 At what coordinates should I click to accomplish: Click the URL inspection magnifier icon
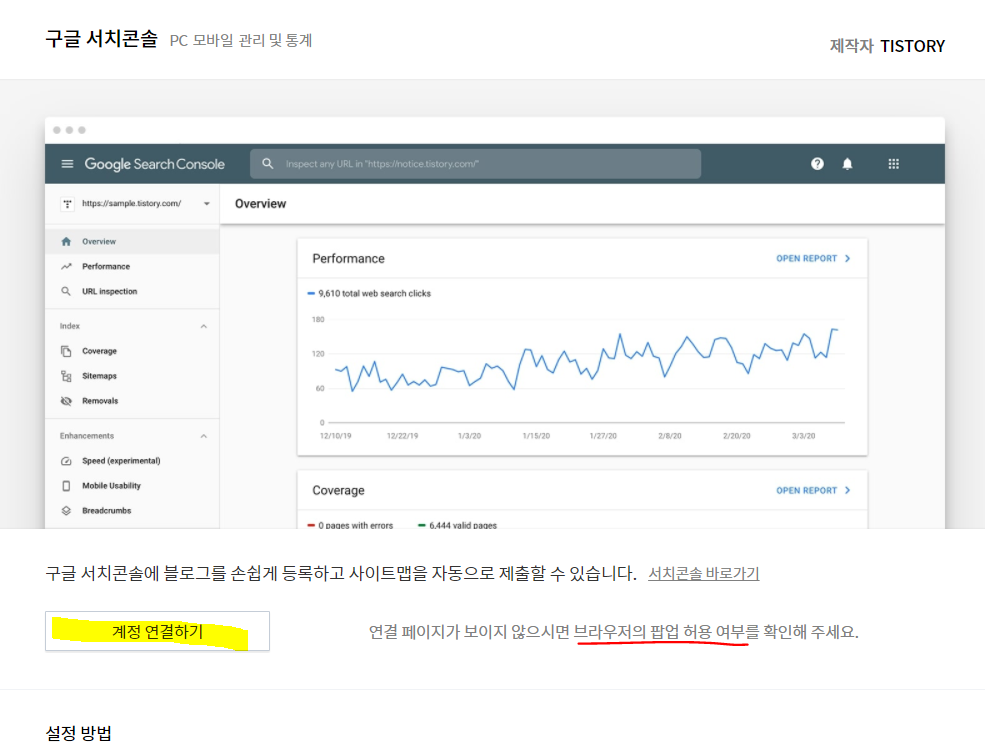[66, 291]
